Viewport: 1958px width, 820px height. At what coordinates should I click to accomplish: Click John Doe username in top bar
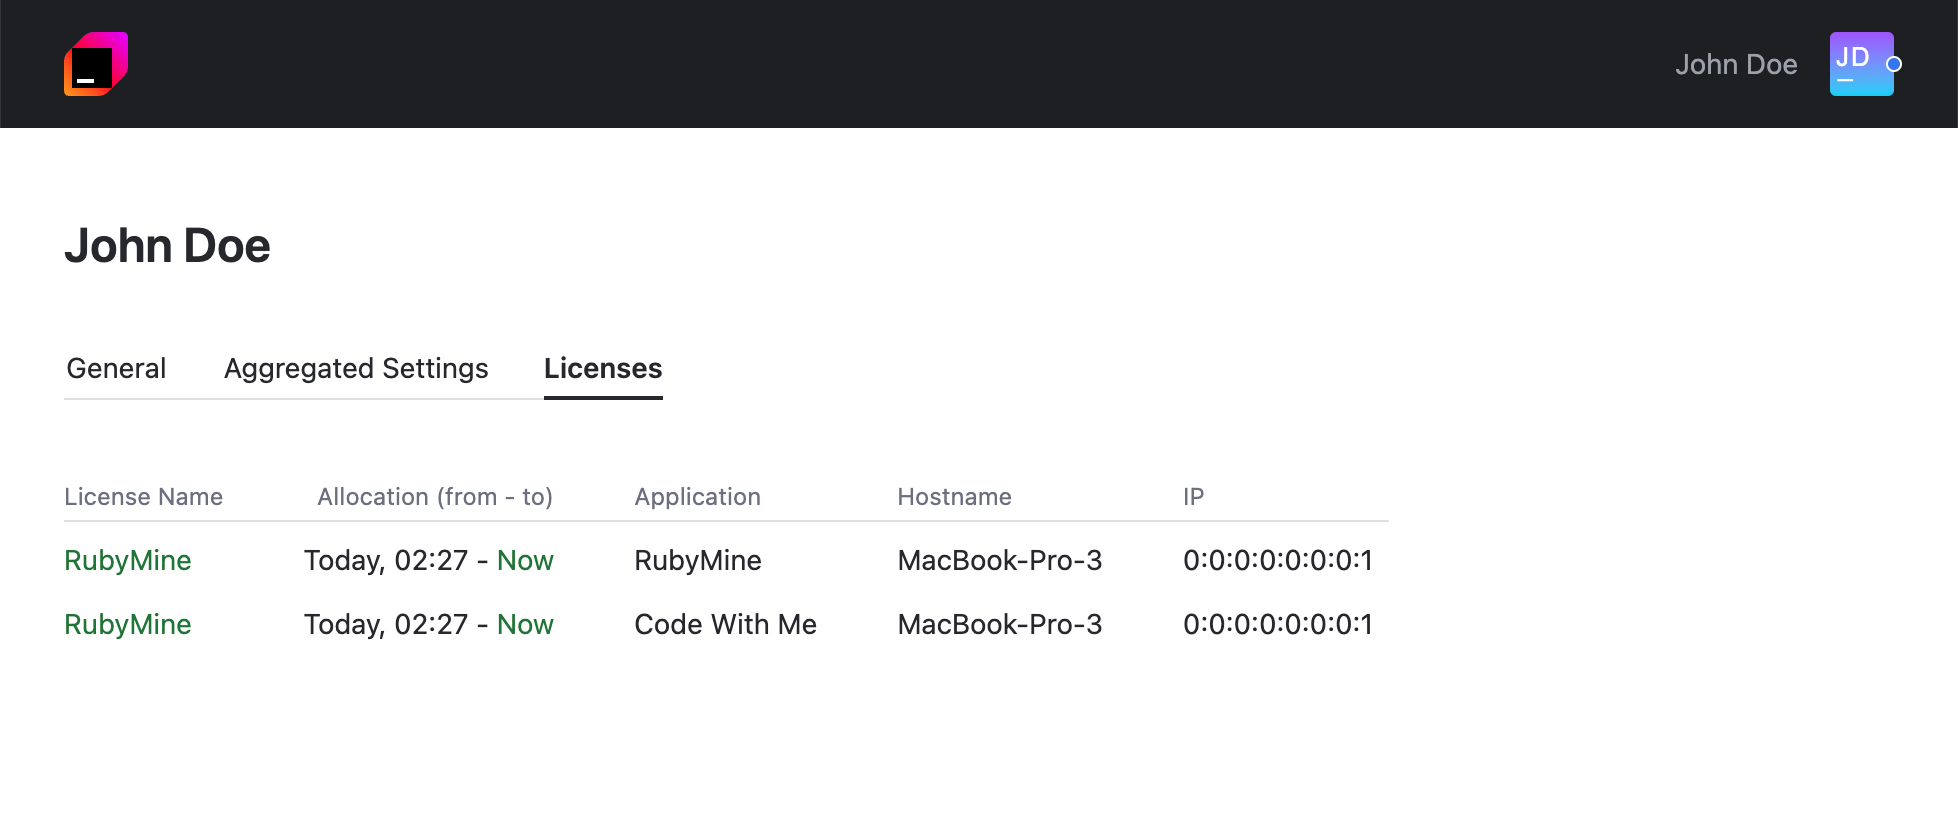pyautogui.click(x=1736, y=65)
